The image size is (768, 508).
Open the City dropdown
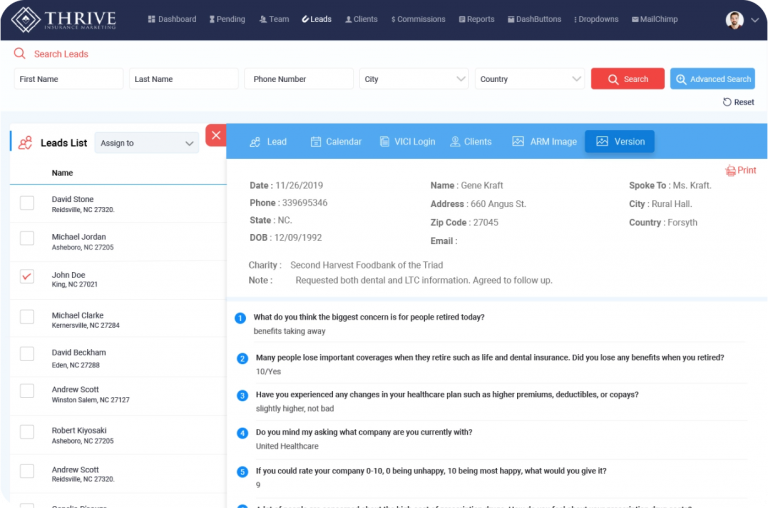(414, 79)
